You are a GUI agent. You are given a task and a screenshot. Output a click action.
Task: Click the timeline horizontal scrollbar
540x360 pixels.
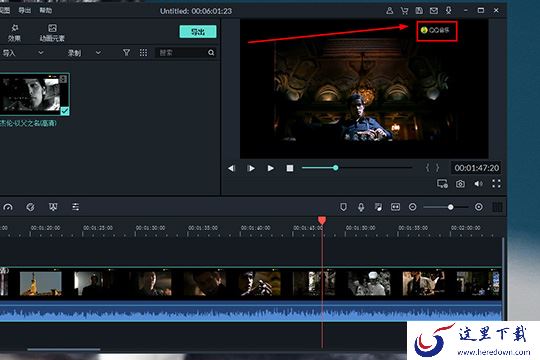[64, 349]
